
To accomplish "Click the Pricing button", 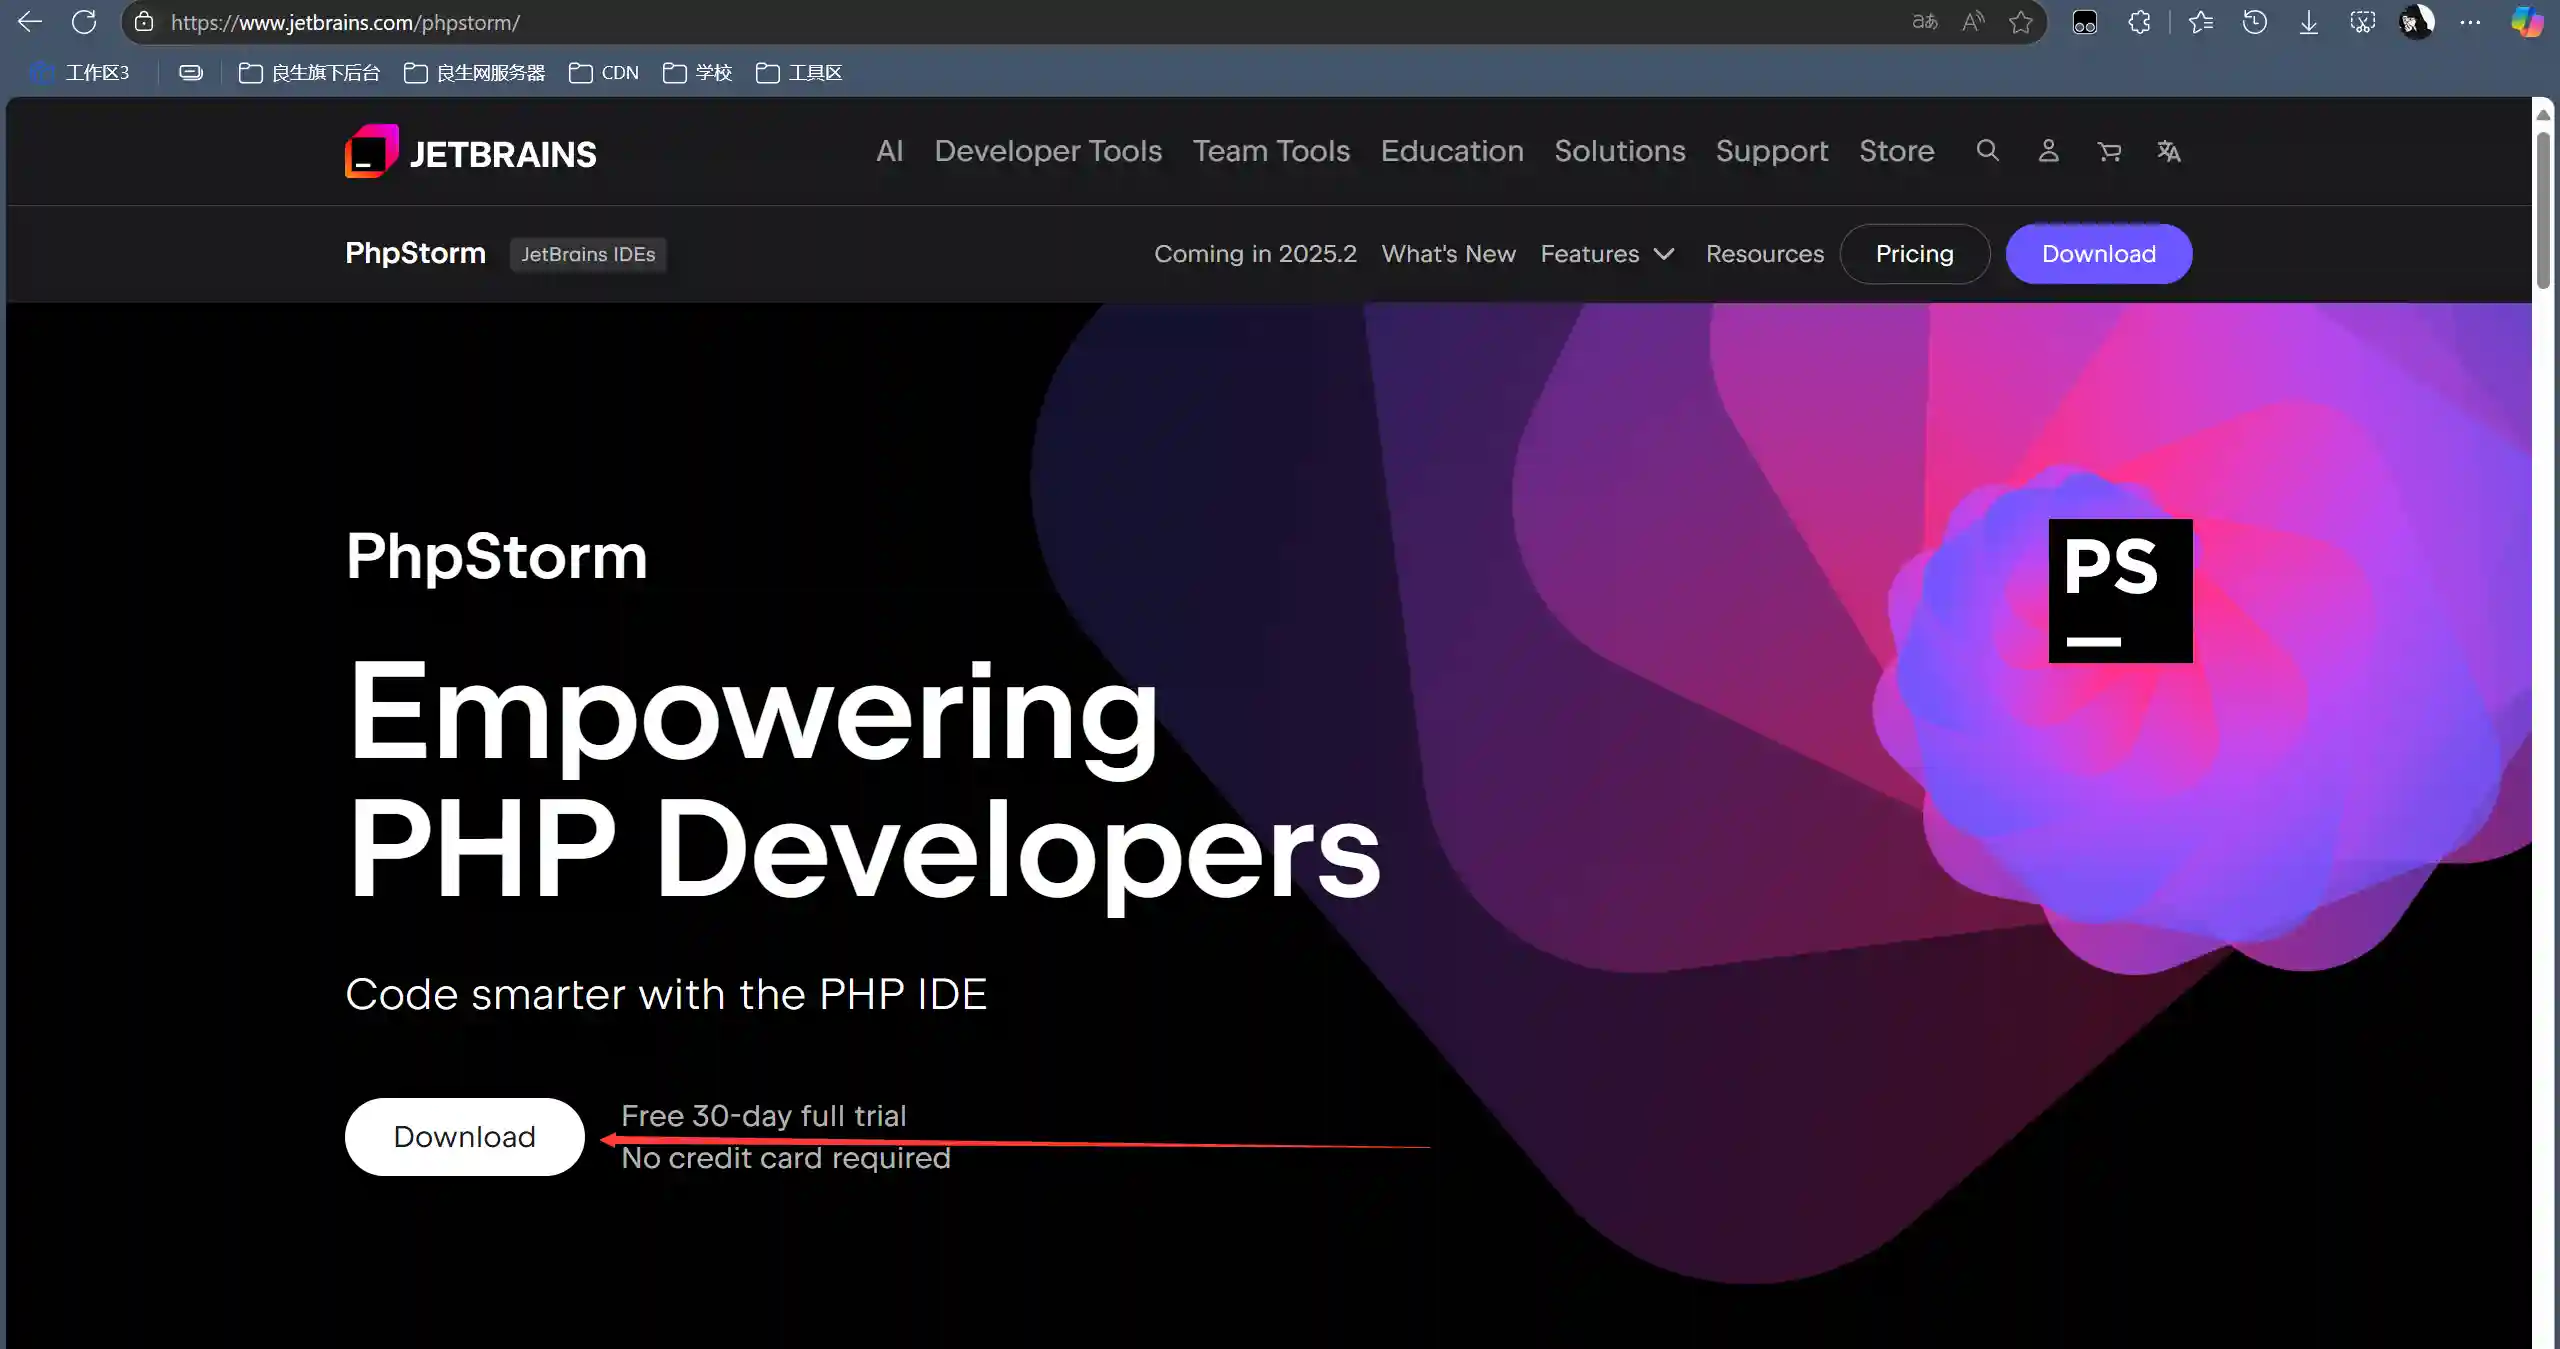I will [1914, 254].
